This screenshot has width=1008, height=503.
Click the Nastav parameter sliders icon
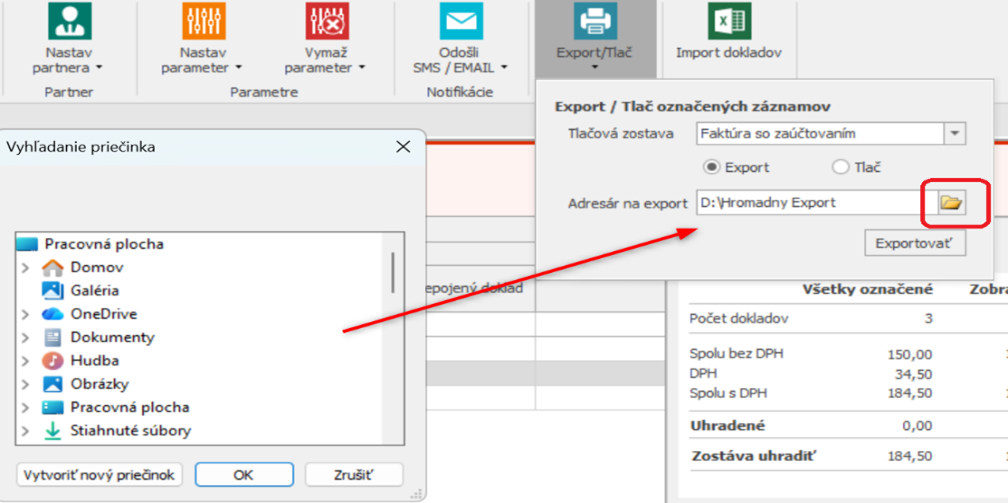click(x=203, y=22)
